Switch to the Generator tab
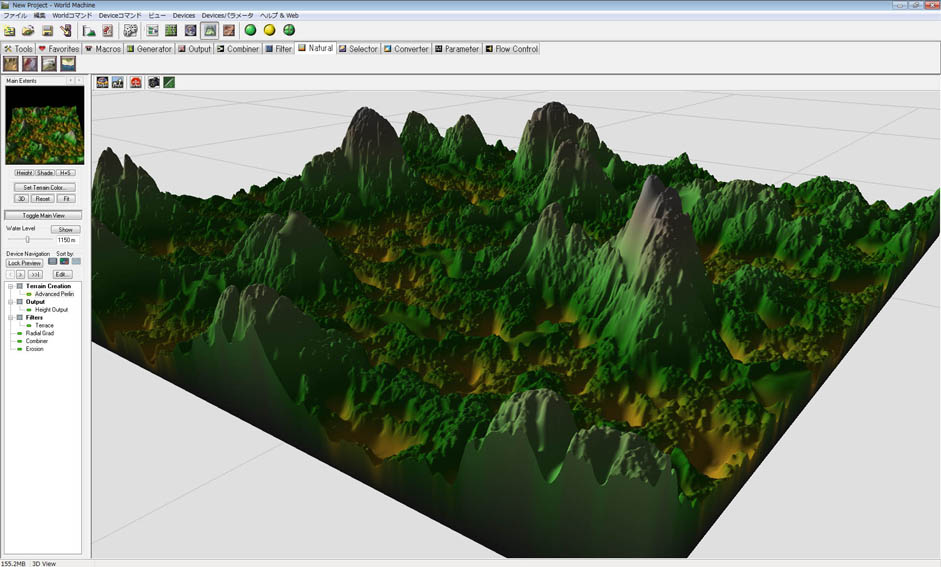941x567 pixels. (x=149, y=48)
